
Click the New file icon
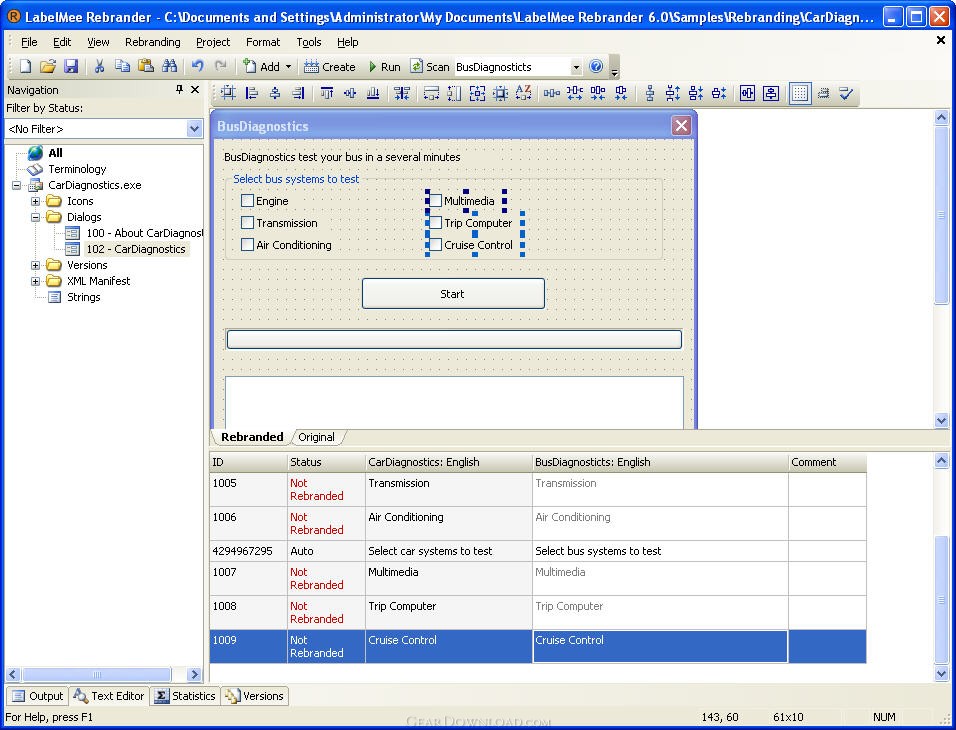pyautogui.click(x=25, y=66)
